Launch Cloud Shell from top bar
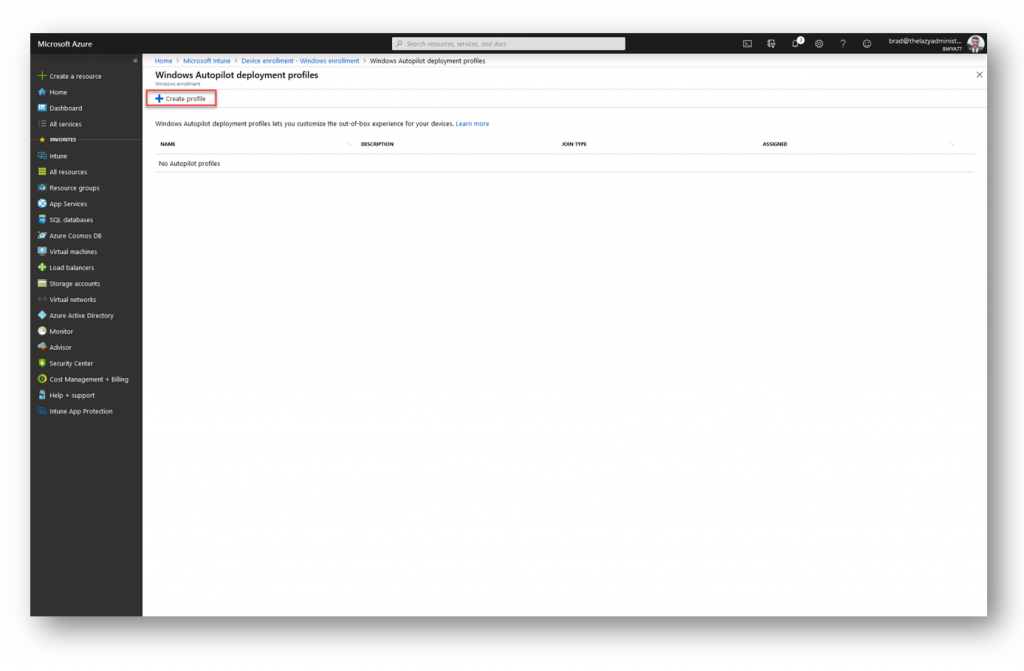The image size is (1024, 671). (x=747, y=44)
